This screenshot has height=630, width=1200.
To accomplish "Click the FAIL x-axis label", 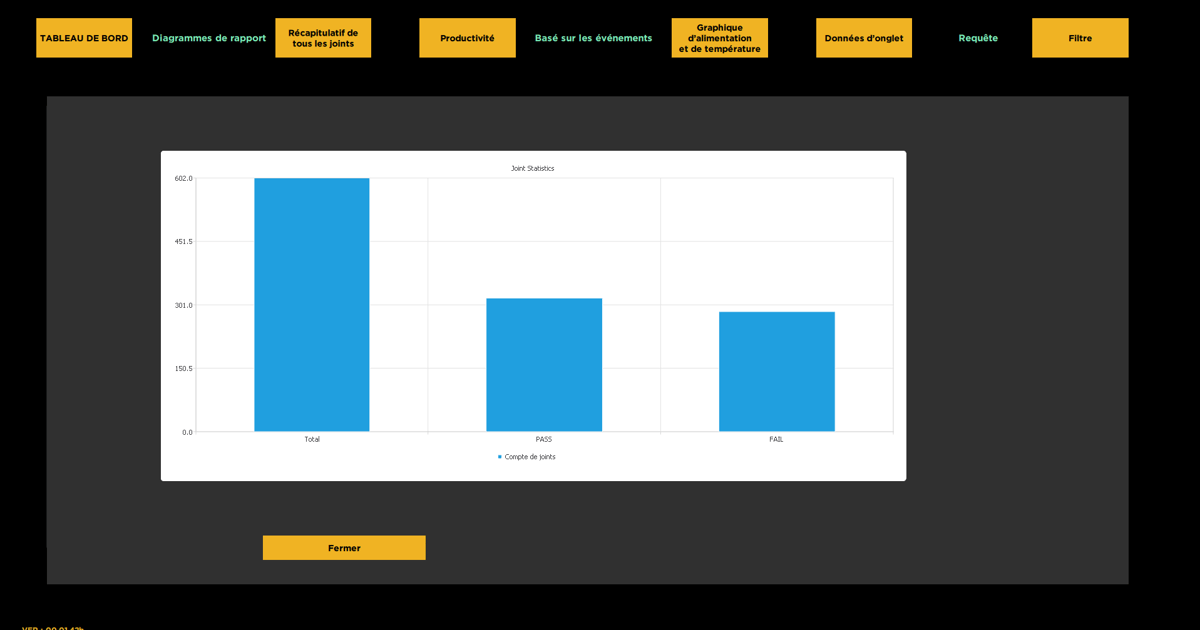I will tap(776, 440).
